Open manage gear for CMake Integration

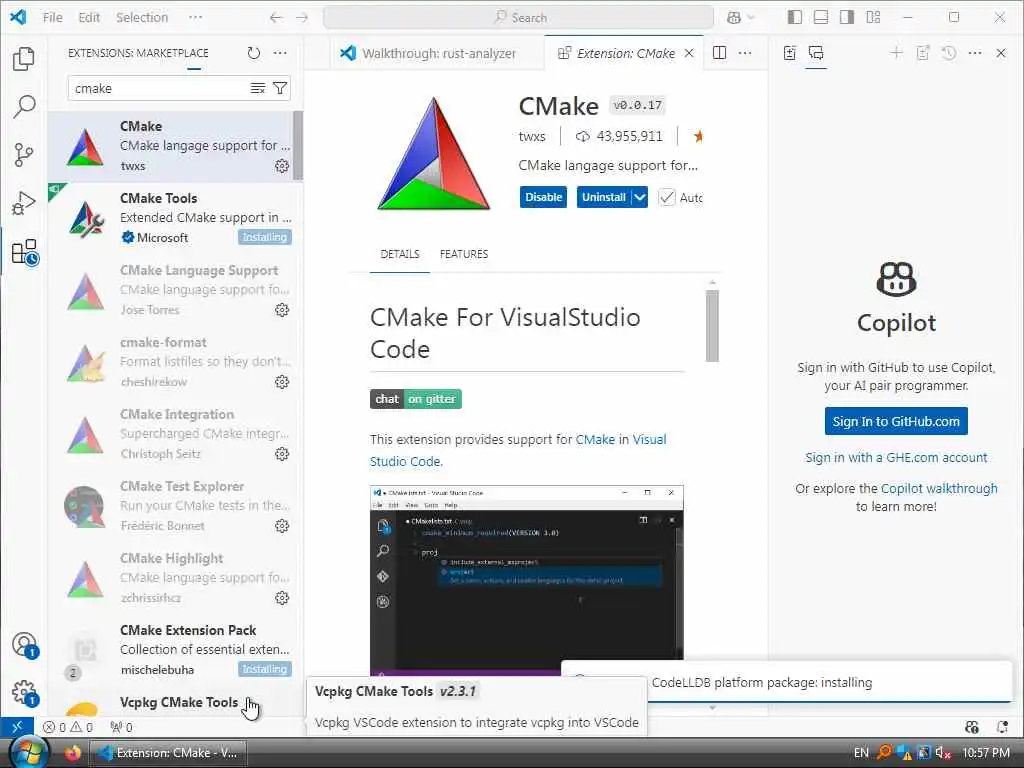pyautogui.click(x=282, y=453)
